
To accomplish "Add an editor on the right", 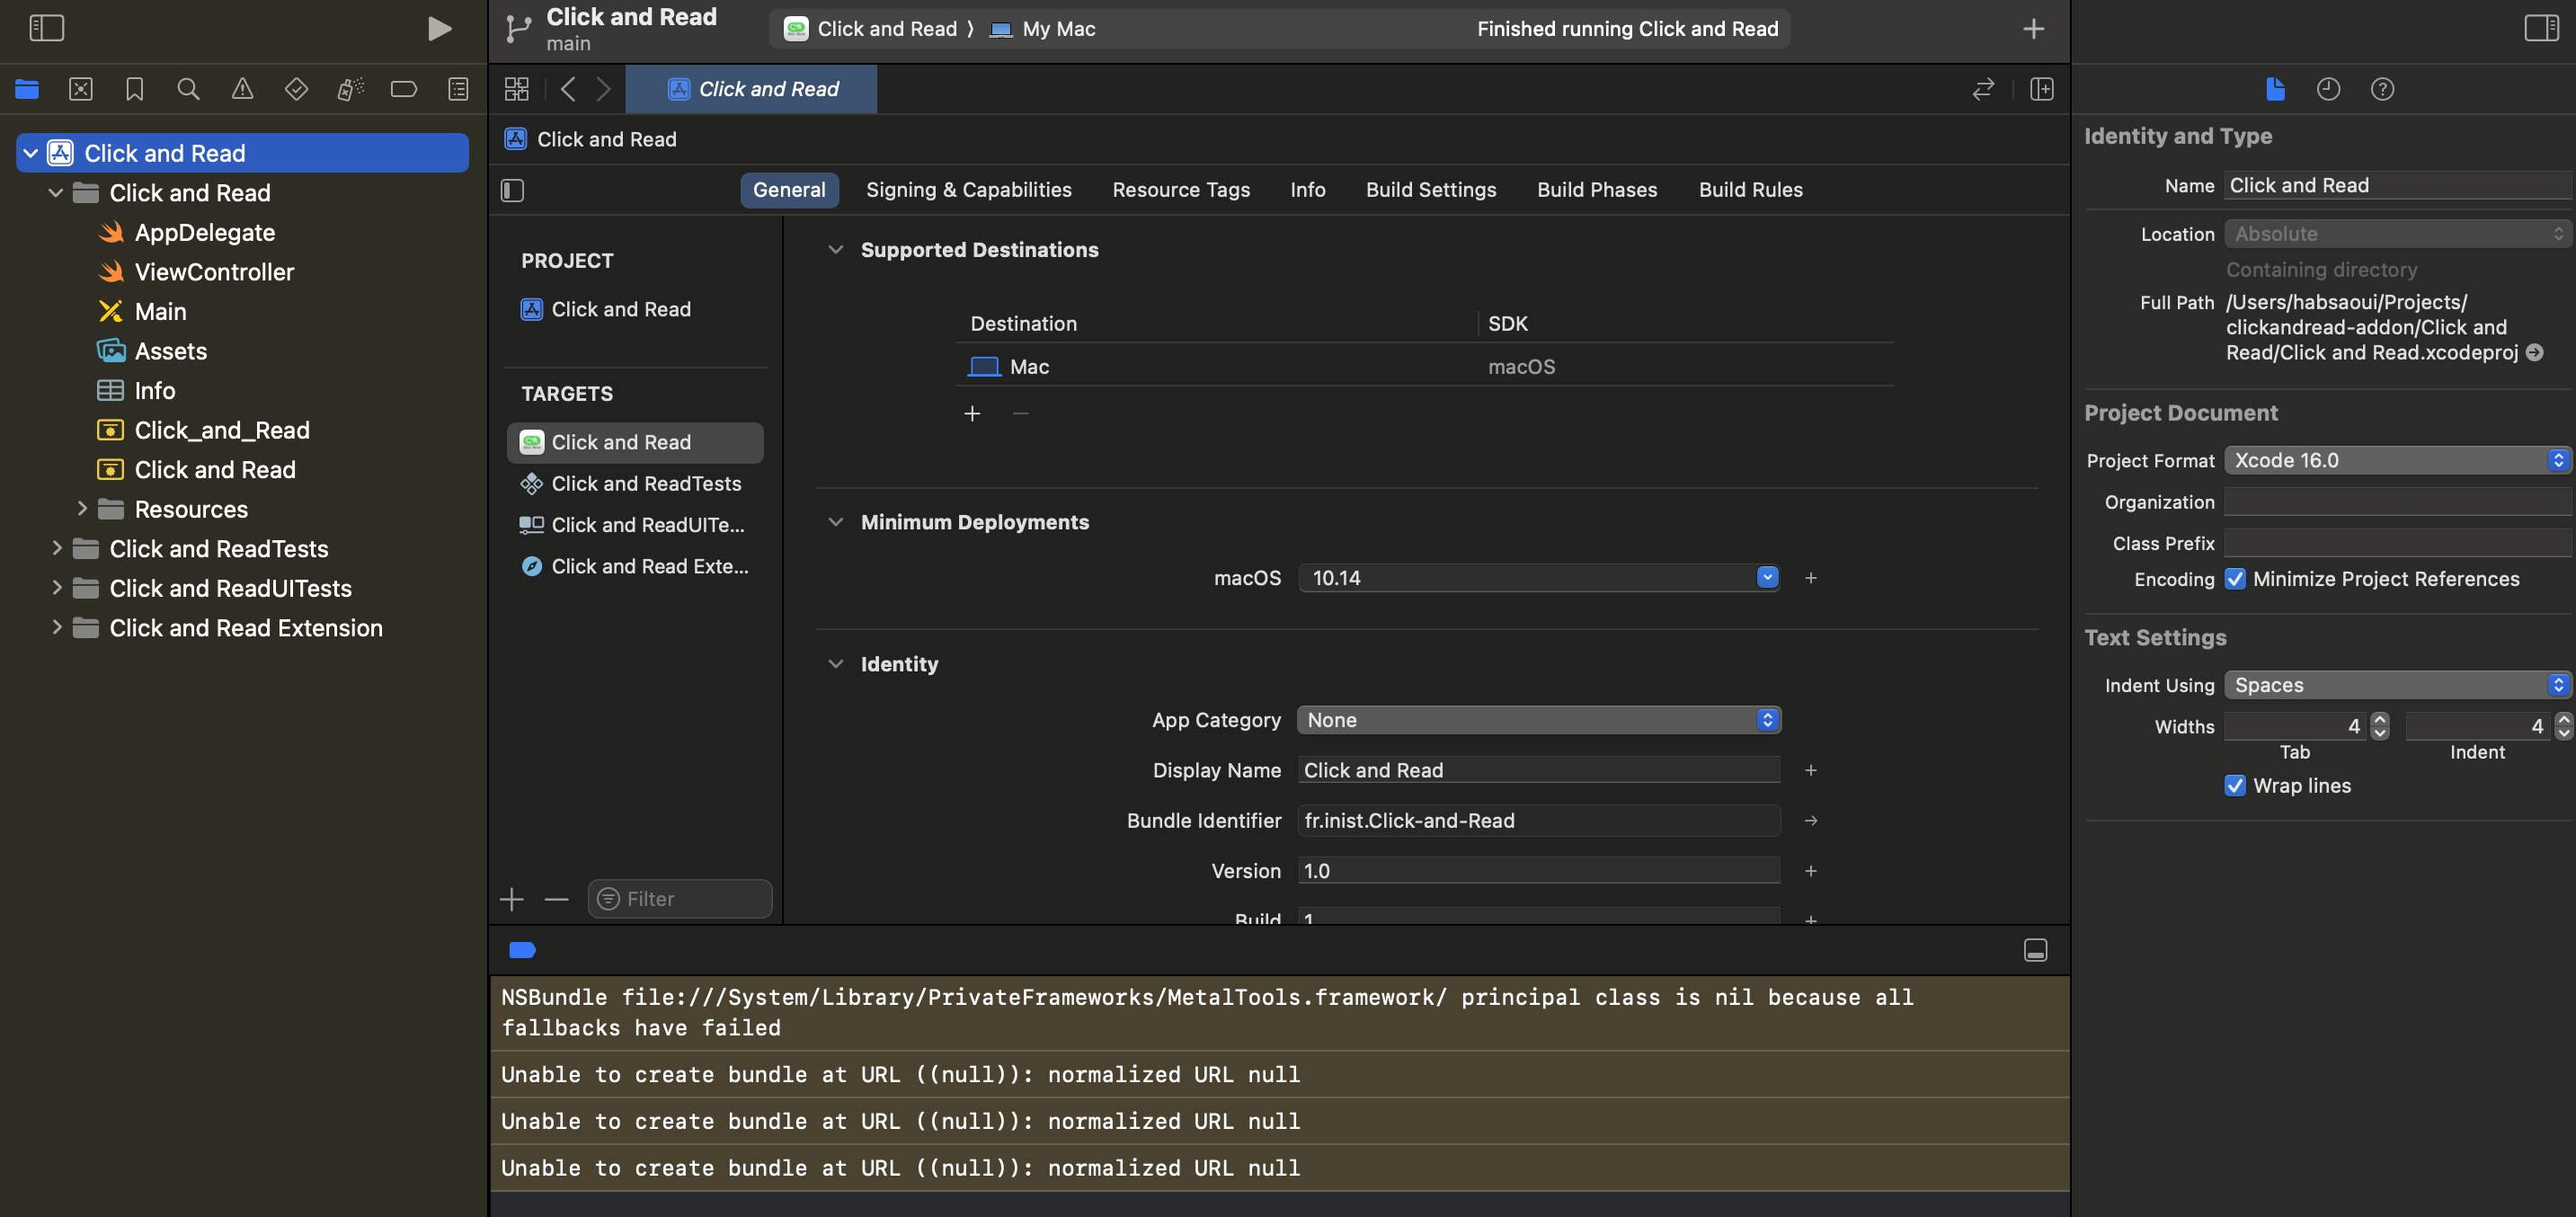I will pos(2042,89).
